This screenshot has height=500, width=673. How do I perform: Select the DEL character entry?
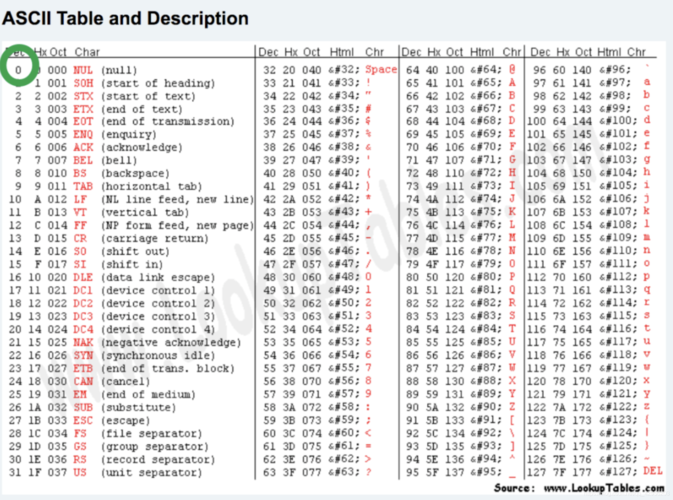point(652,471)
